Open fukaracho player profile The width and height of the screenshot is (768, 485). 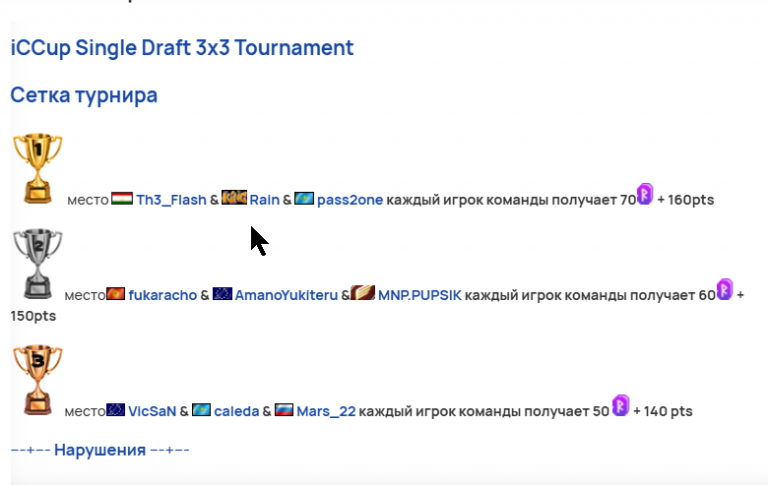tap(163, 295)
